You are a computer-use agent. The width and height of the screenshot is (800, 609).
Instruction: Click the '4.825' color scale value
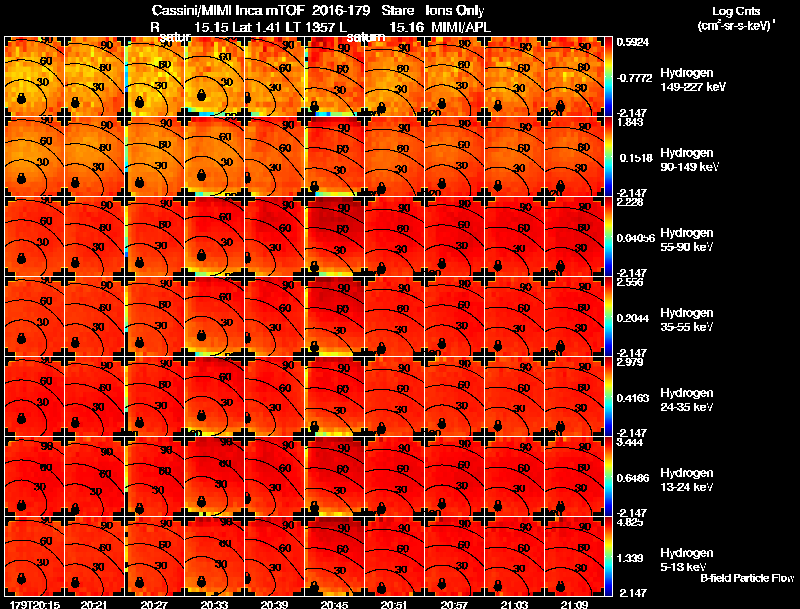pos(630,522)
